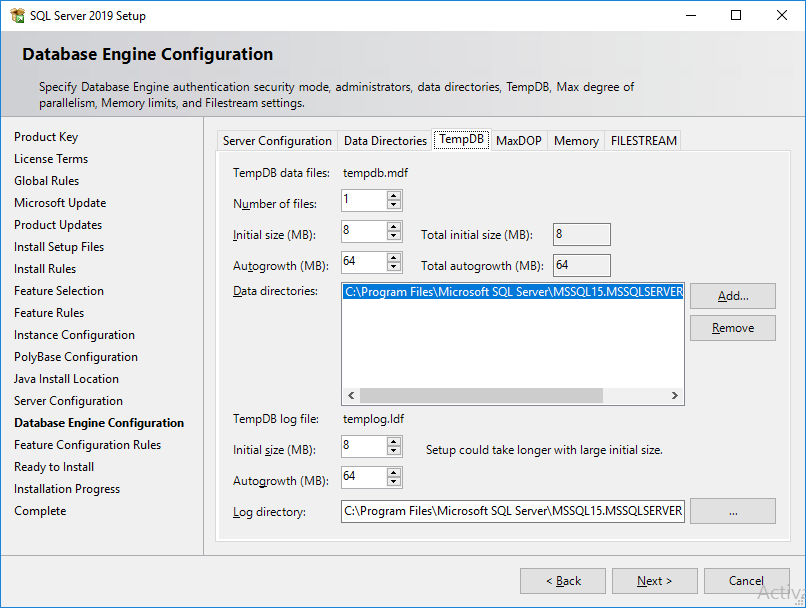Decrease TempDB data Autogrowth down arrow
This screenshot has width=806, height=608.
394,266
